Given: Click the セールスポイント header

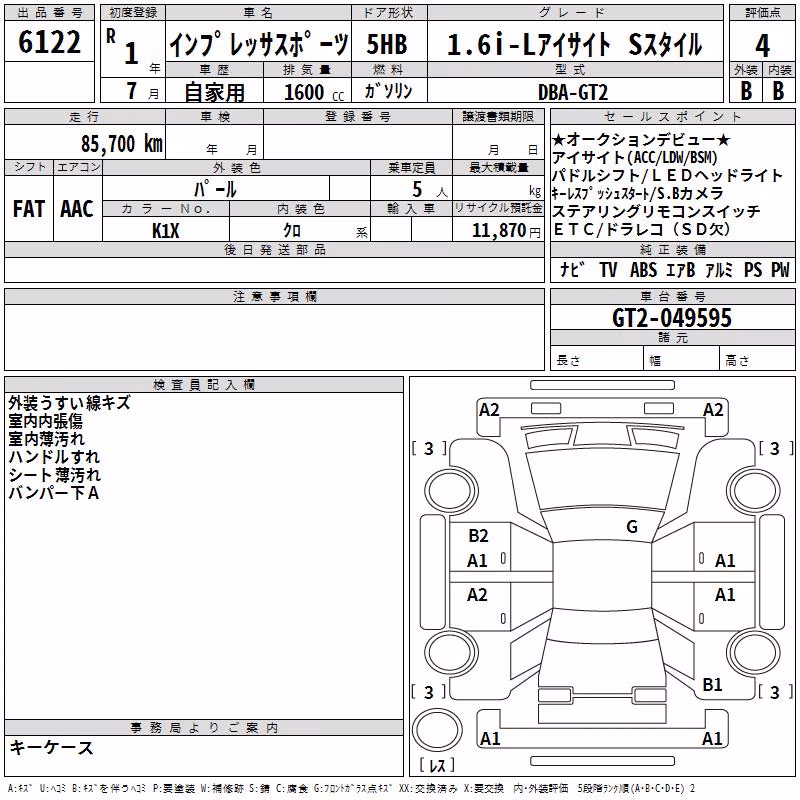Looking at the screenshot, I should (x=672, y=116).
